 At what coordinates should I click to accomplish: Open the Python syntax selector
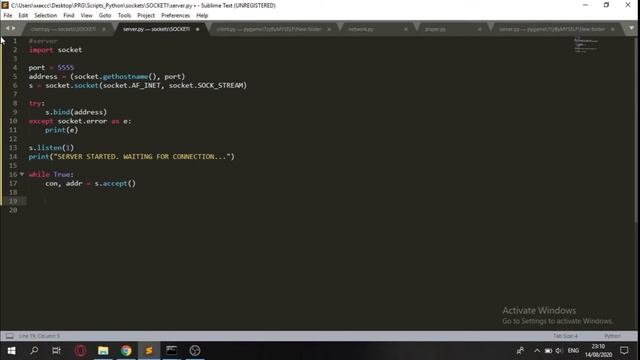point(612,336)
